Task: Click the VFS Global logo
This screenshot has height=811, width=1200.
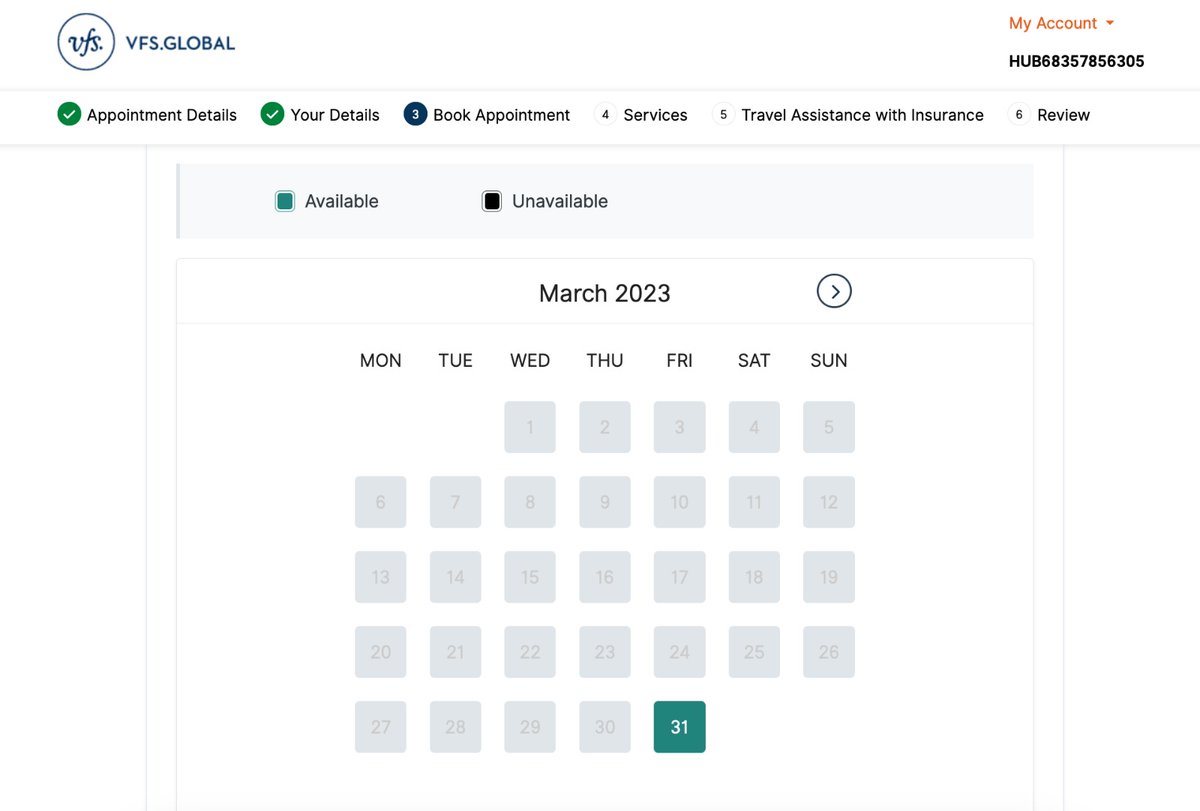Action: [x=147, y=43]
